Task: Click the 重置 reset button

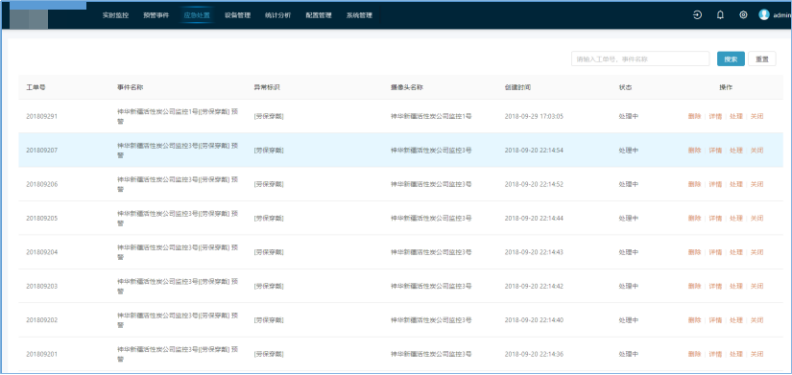Action: 762,59
